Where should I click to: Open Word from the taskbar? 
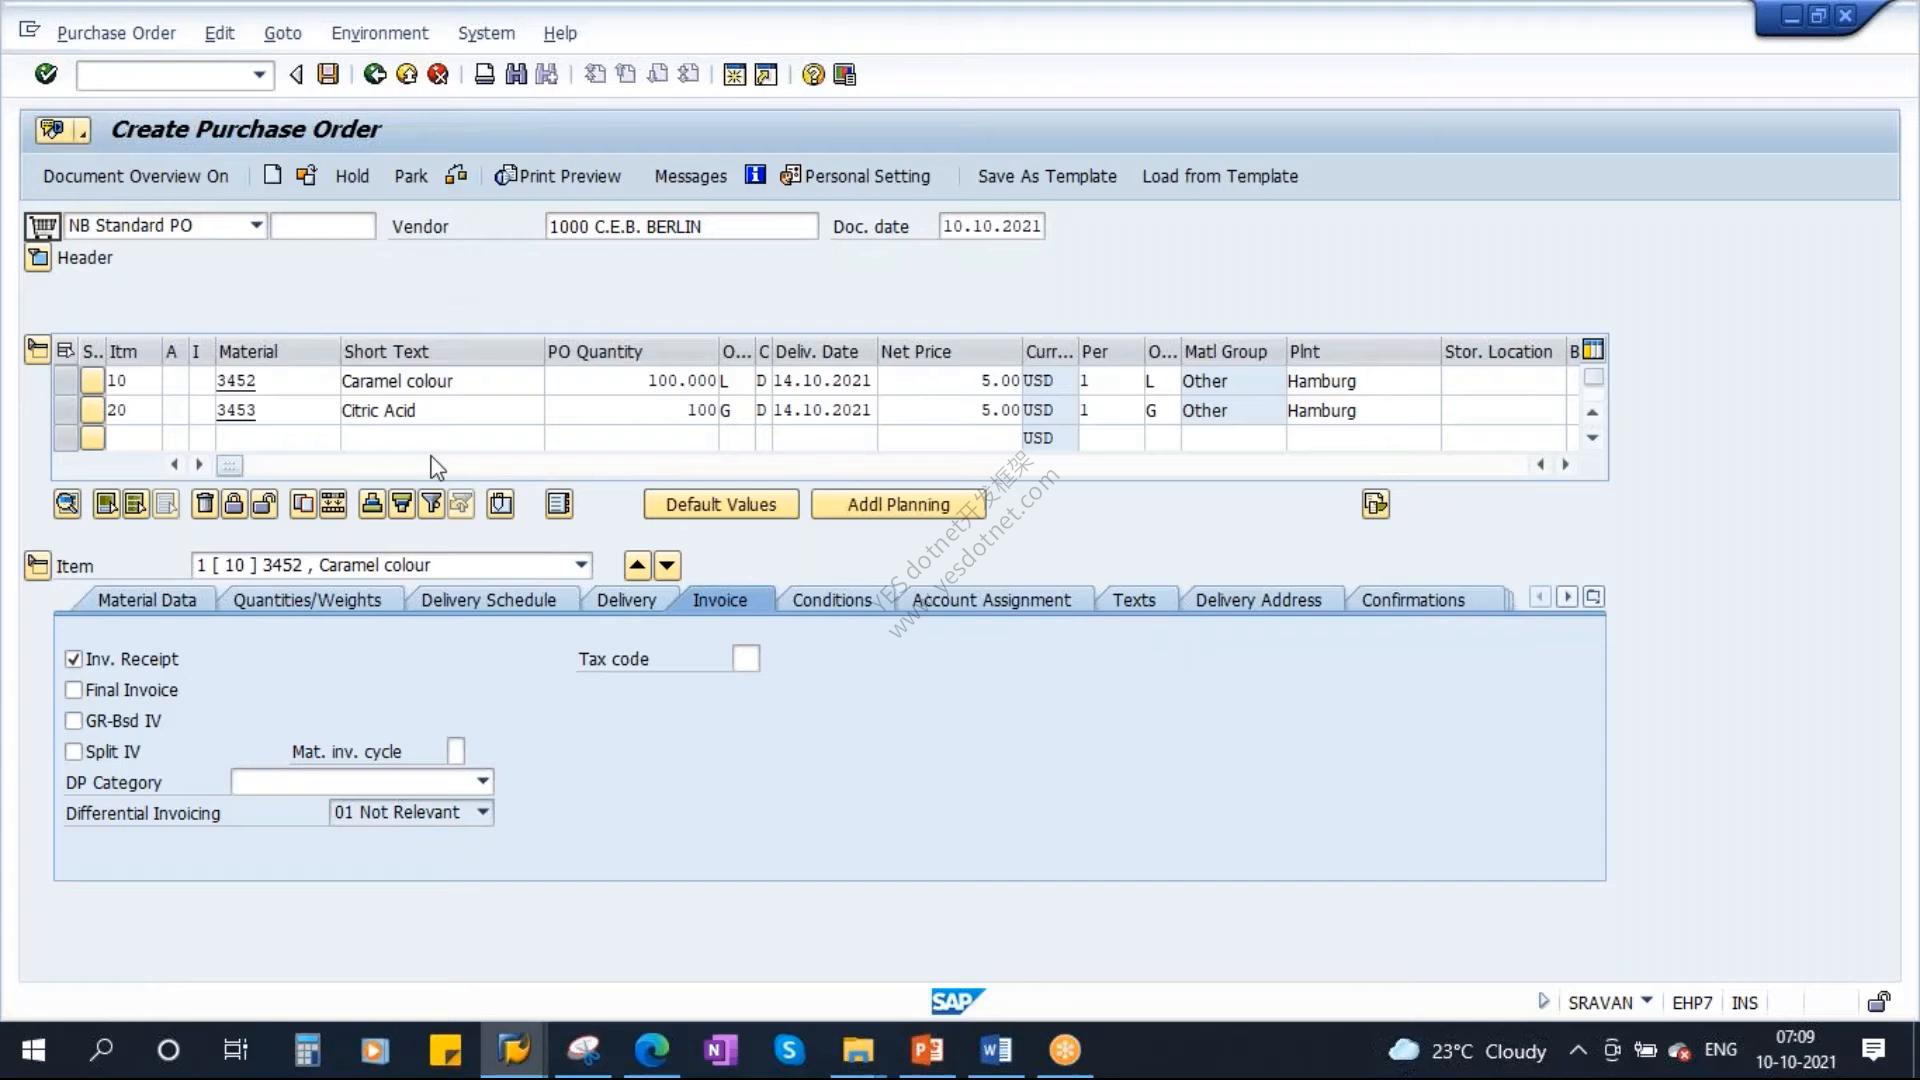click(996, 1050)
